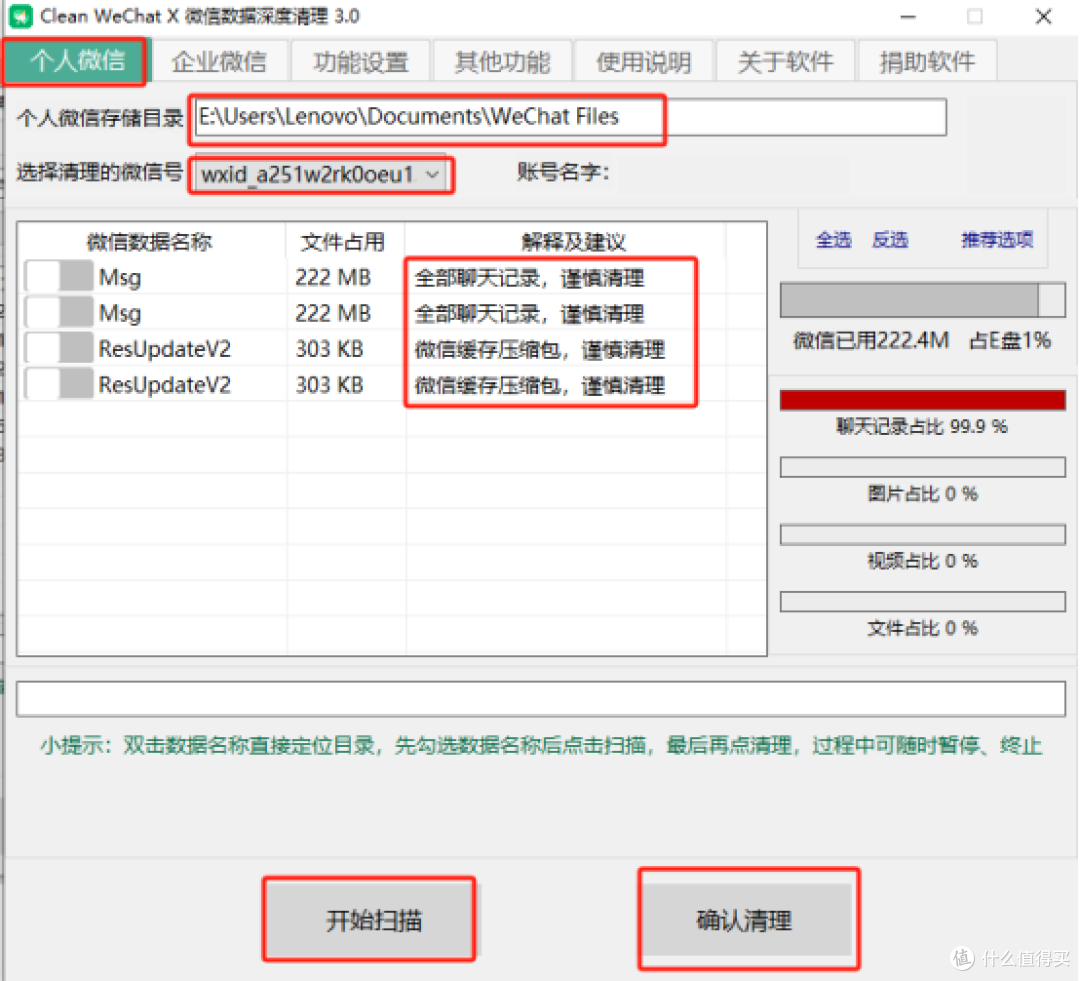The height and width of the screenshot is (981, 1080).
Task: Click the 全选 select-all link
Action: 833,239
